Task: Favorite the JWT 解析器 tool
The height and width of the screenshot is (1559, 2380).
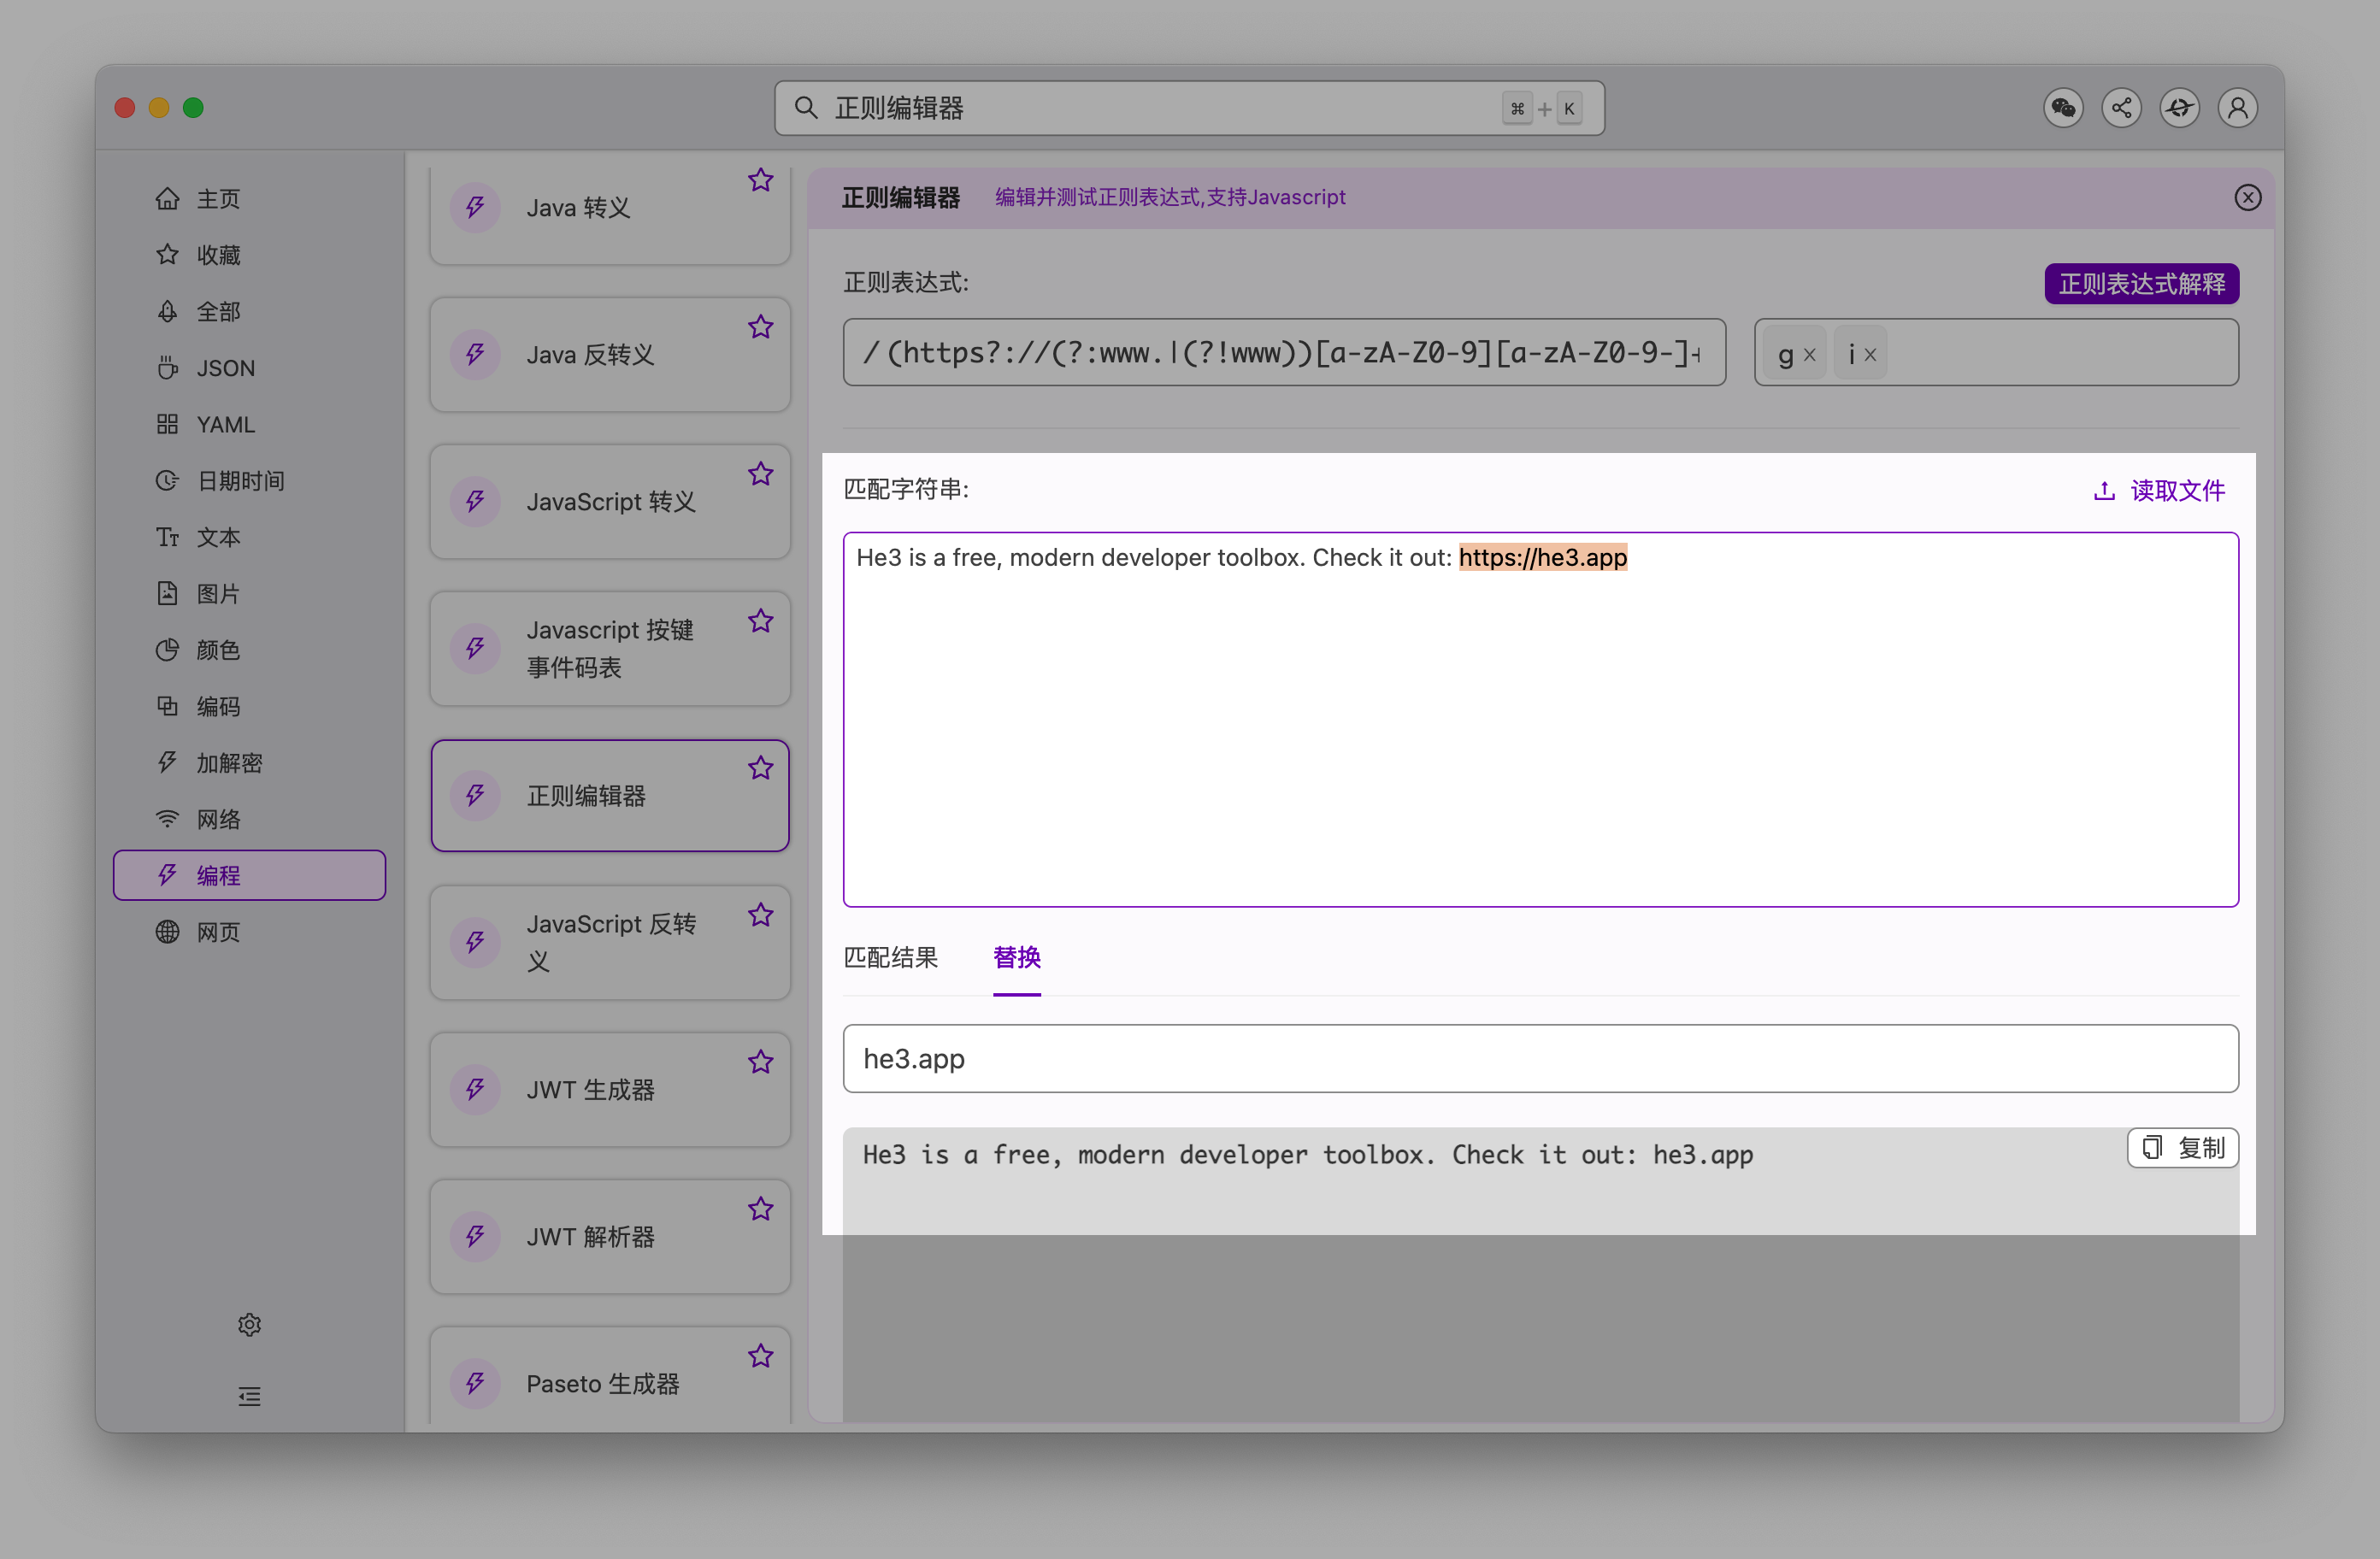Action: coord(761,1209)
